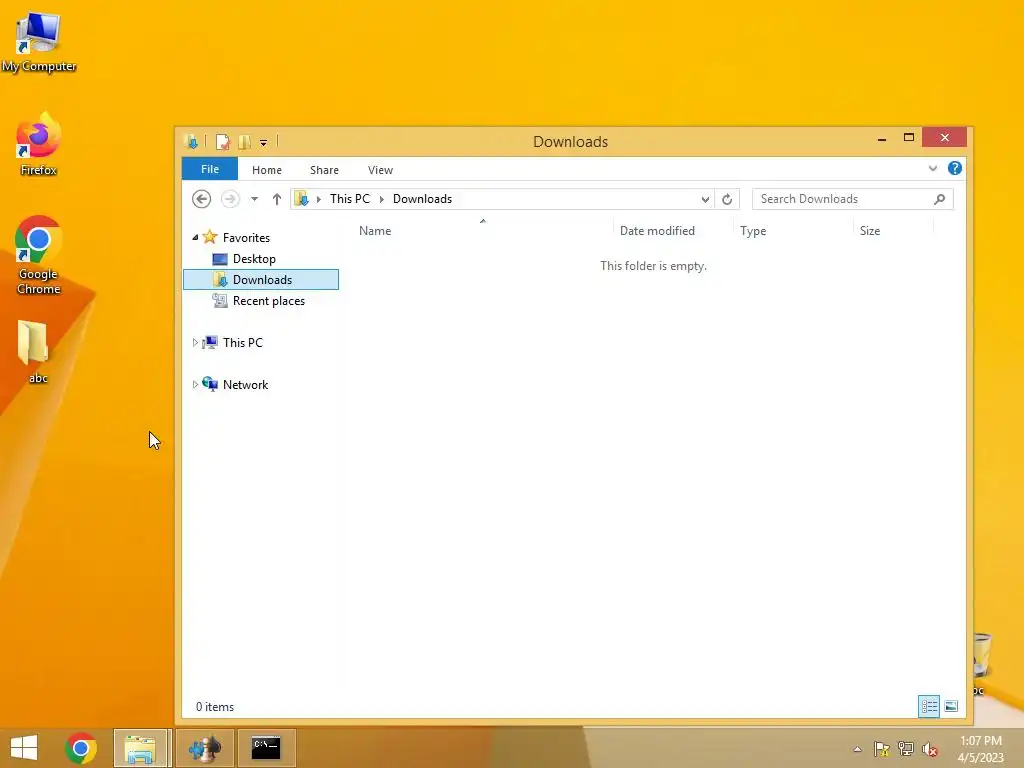Click the folder icon in address bar
Screen dimensions: 1024x768
coord(301,199)
